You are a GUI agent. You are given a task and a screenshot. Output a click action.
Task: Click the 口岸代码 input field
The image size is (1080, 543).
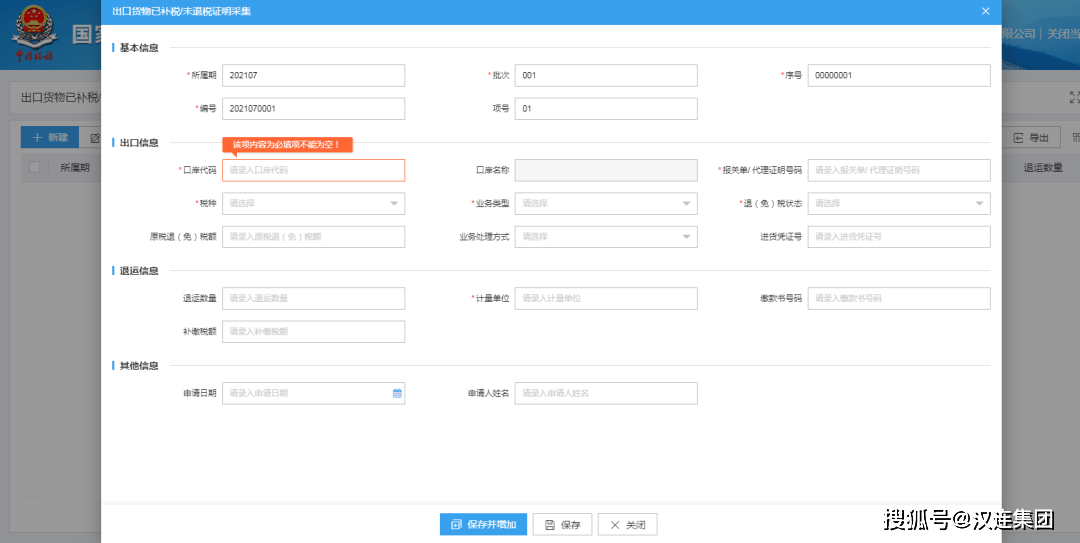tap(313, 170)
